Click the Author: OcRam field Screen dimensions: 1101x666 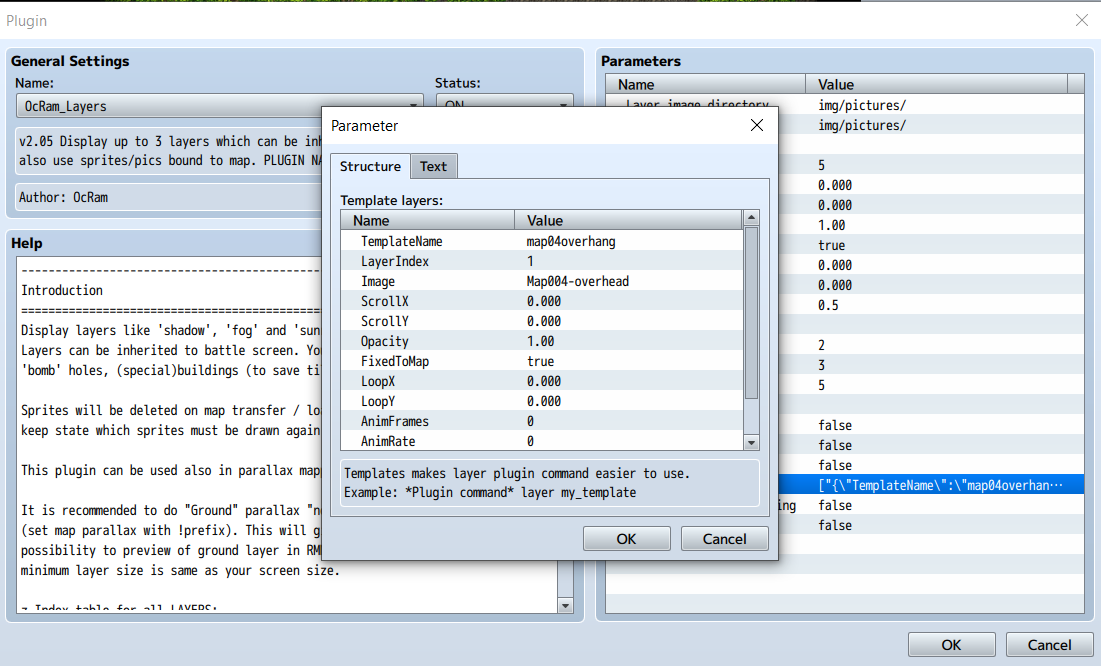coord(169,197)
